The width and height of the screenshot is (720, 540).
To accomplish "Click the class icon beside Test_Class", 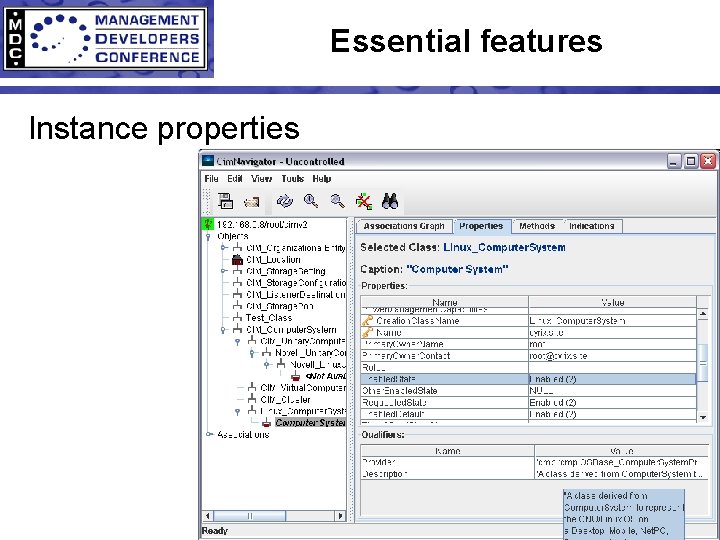I will pyautogui.click(x=237, y=318).
